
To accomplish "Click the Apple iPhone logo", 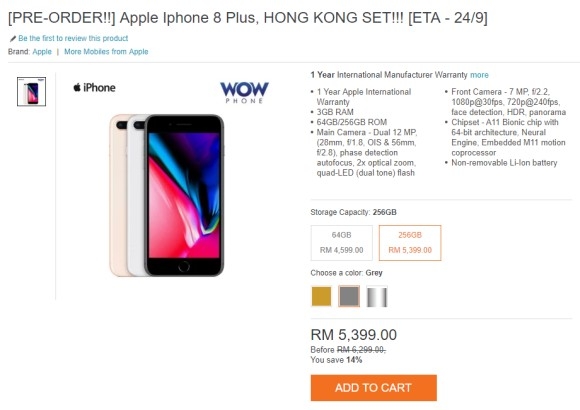I will coord(94,88).
